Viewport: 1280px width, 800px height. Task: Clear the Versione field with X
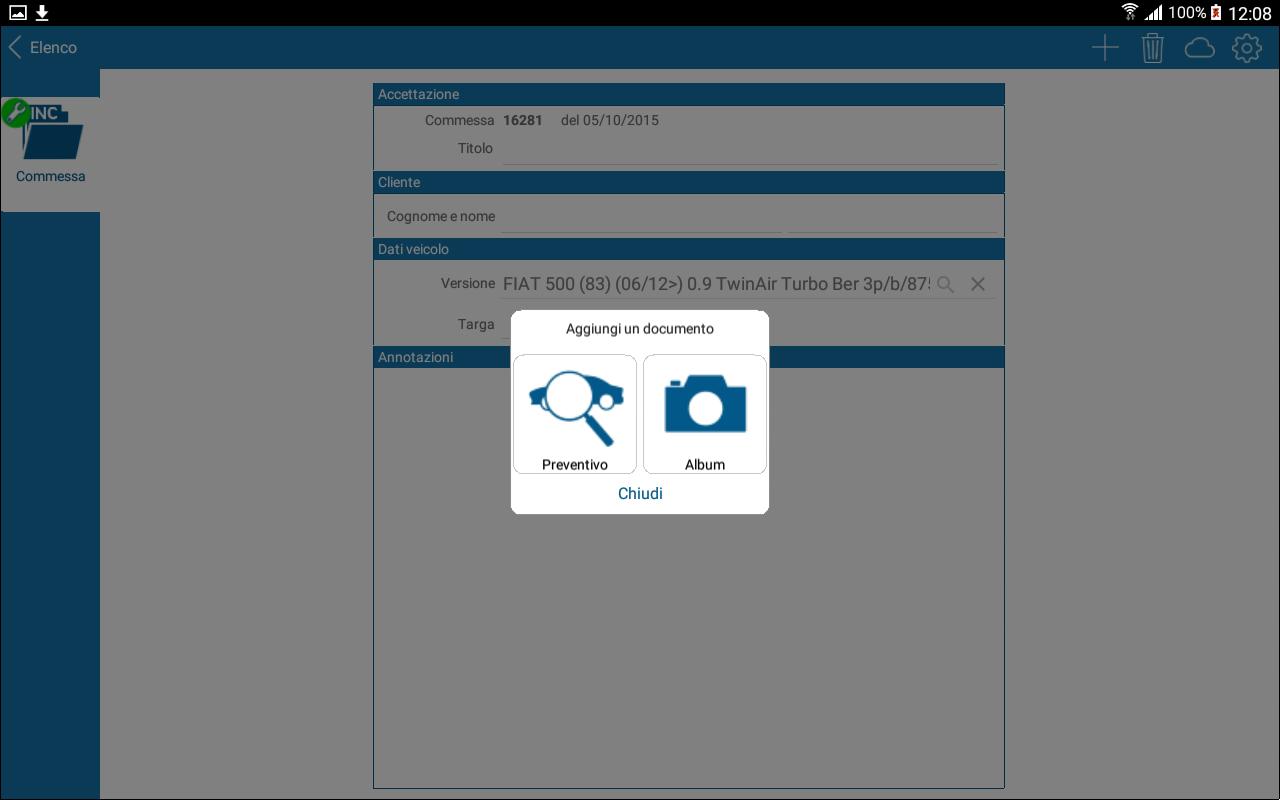click(978, 284)
